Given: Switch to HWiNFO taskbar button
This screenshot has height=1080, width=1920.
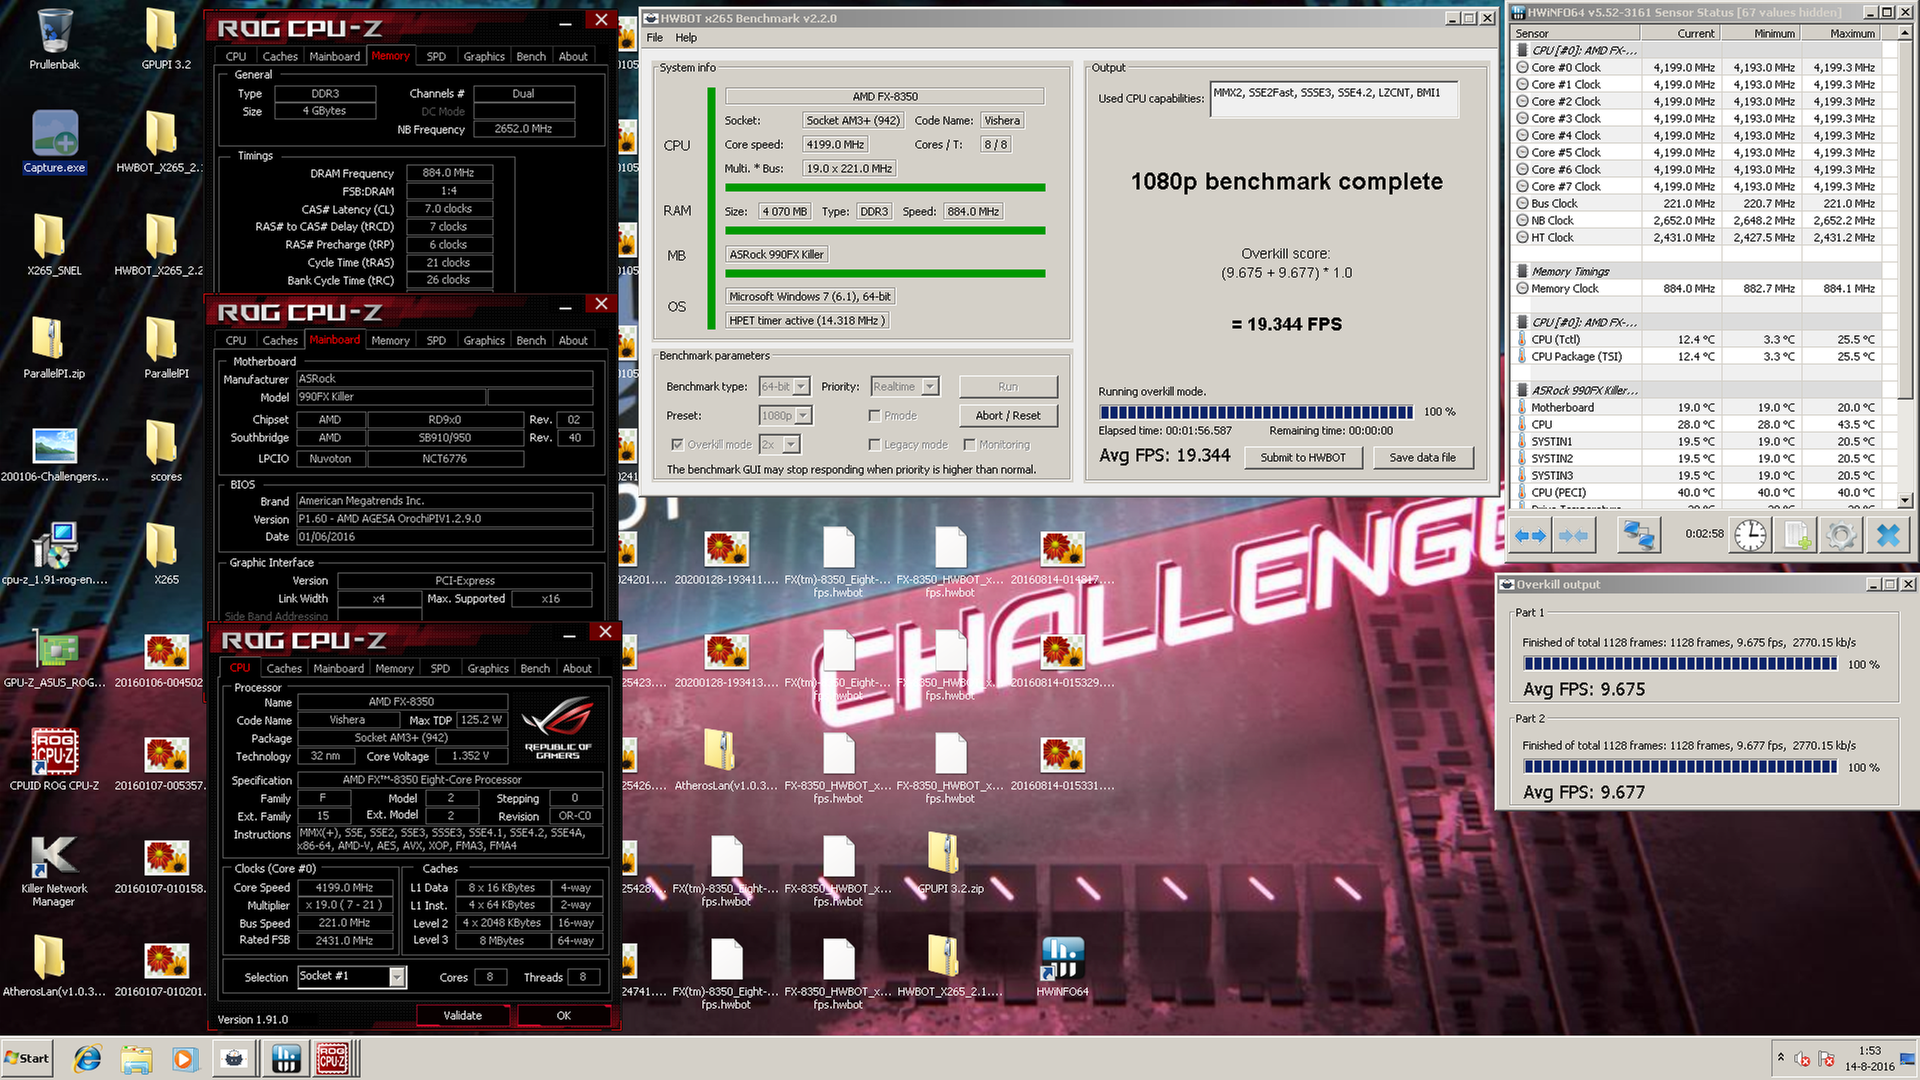Looking at the screenshot, I should click(x=286, y=1059).
